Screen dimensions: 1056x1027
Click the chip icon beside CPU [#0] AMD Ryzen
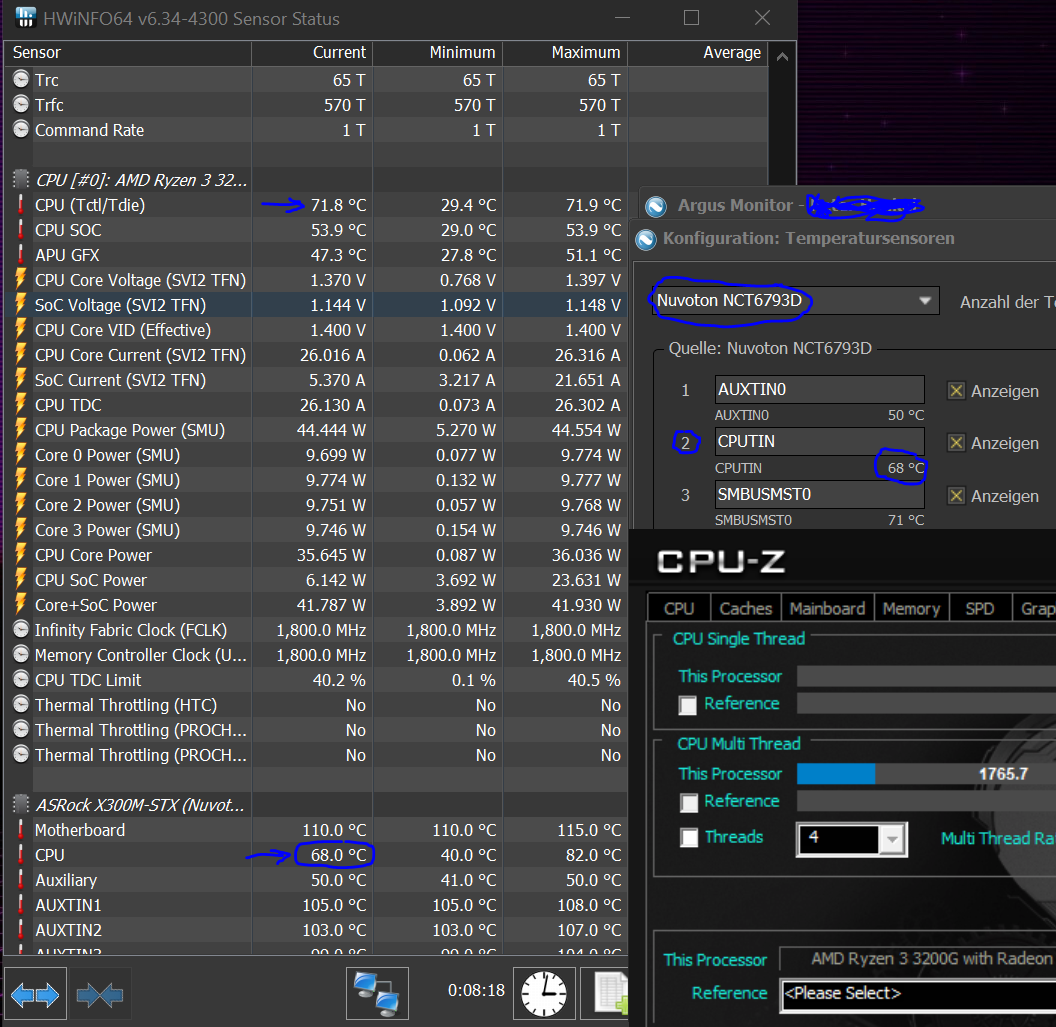pos(21,179)
